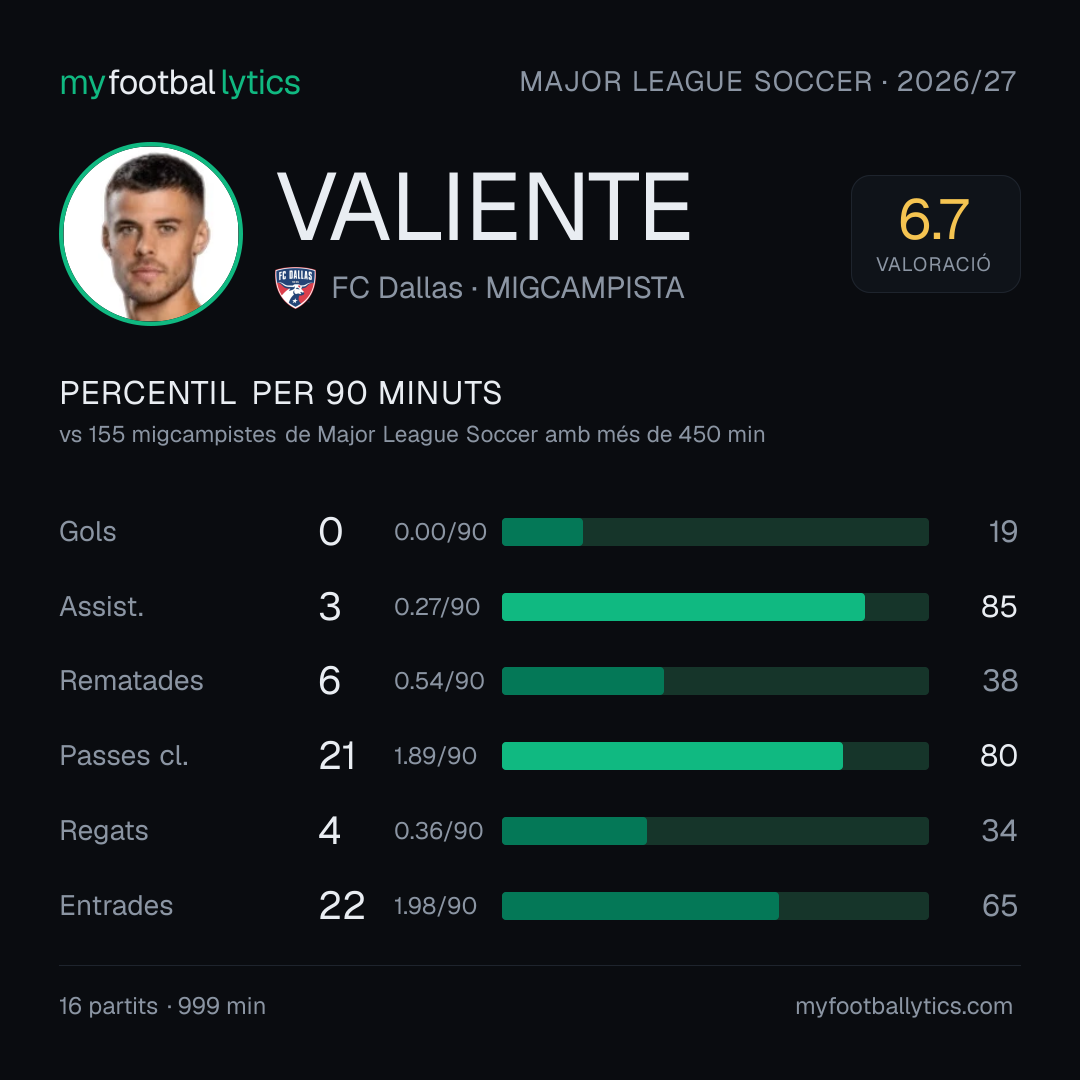Click the Assist. percentile bar
The image size is (1080, 1080).
coord(715,607)
